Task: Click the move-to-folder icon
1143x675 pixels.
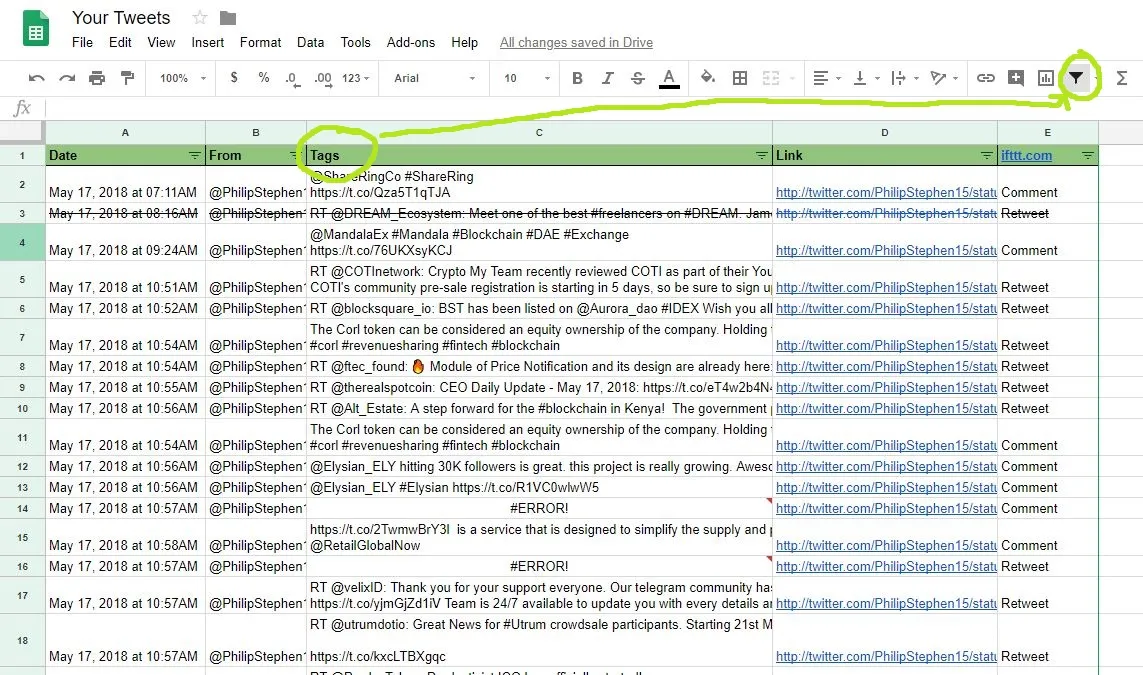Action: 228,17
